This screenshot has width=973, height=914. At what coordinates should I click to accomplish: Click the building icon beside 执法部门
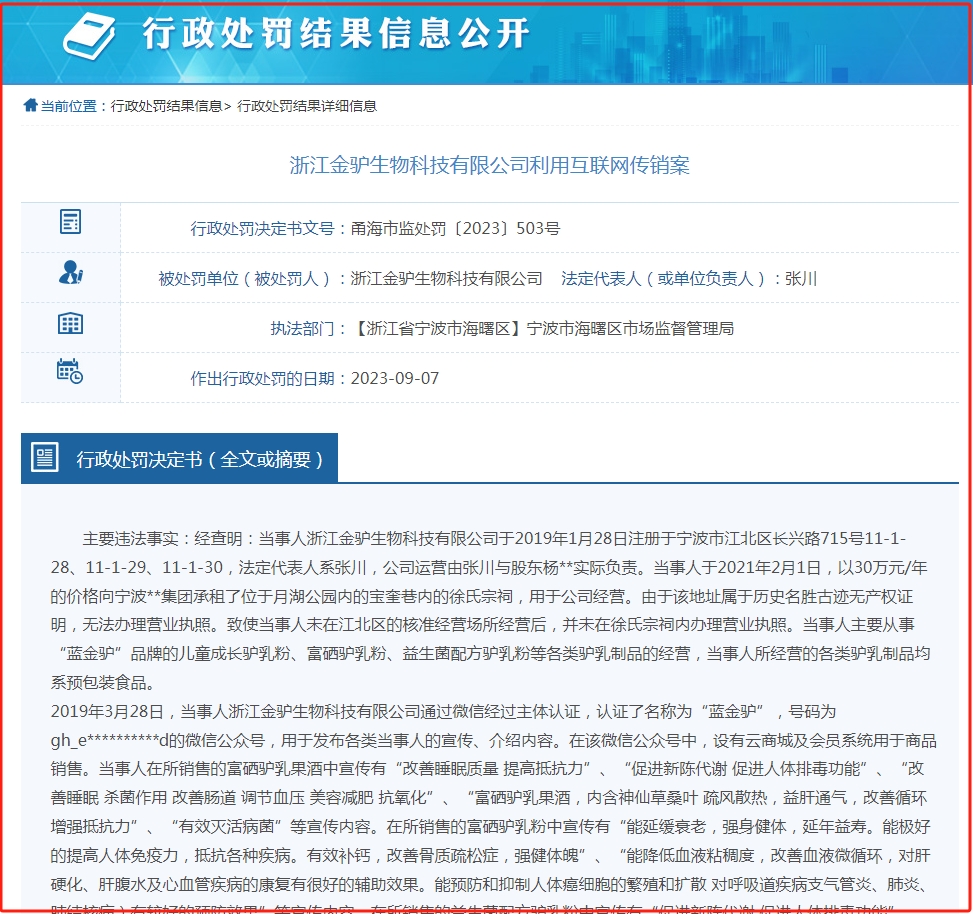tap(70, 323)
